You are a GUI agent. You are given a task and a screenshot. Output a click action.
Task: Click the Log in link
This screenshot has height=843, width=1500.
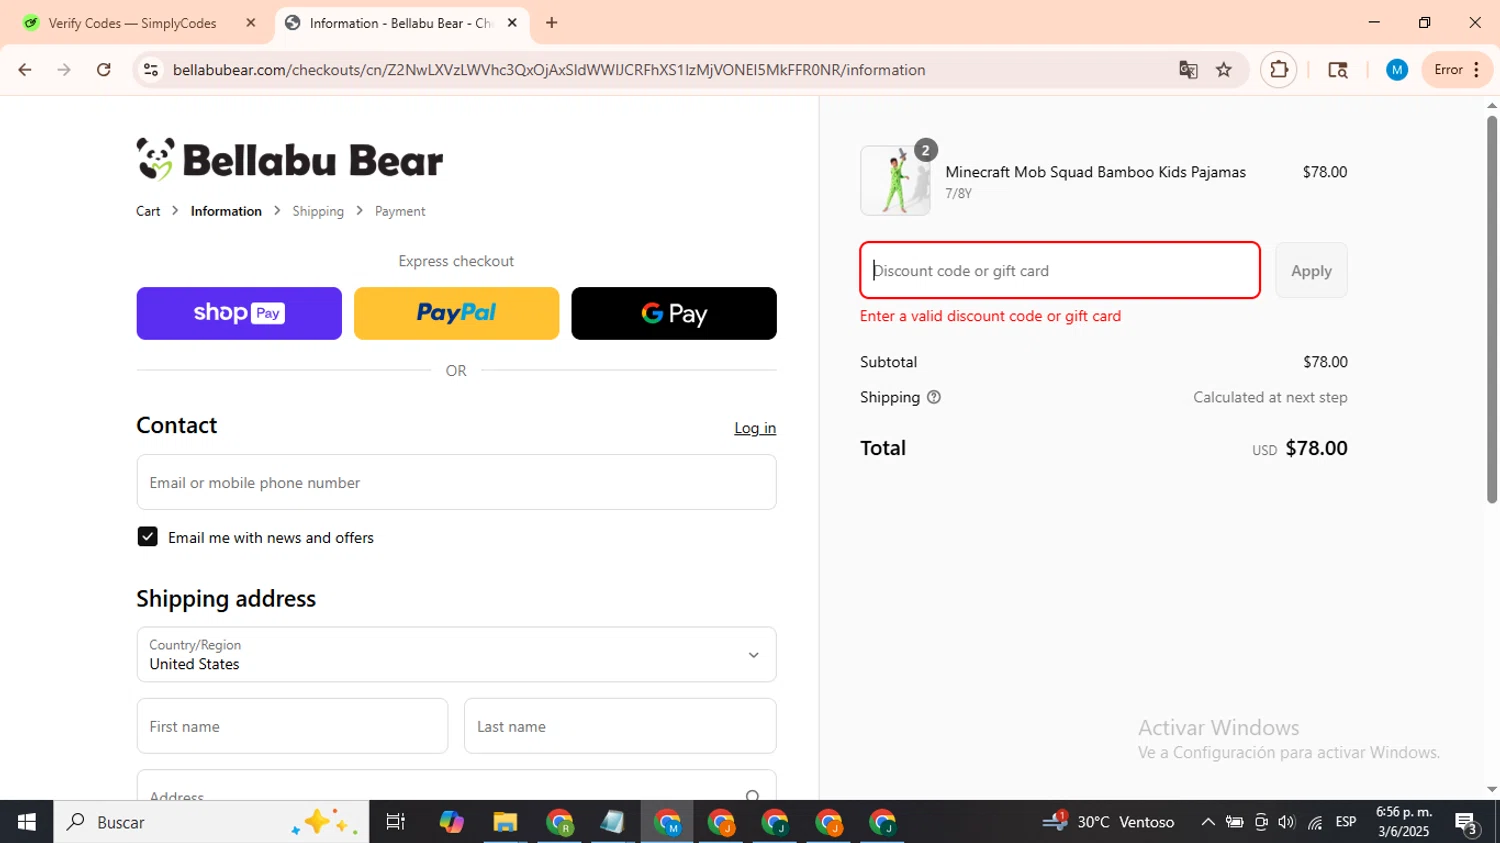coord(755,428)
